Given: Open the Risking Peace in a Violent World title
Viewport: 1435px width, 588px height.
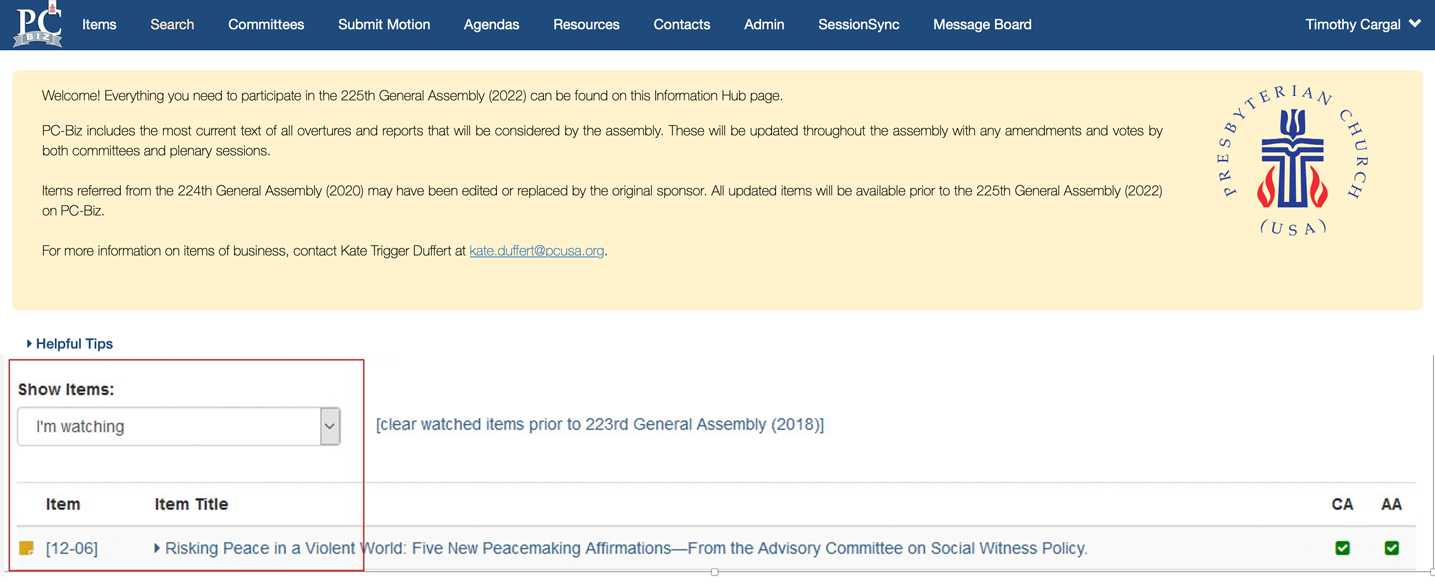Looking at the screenshot, I should [x=626, y=548].
